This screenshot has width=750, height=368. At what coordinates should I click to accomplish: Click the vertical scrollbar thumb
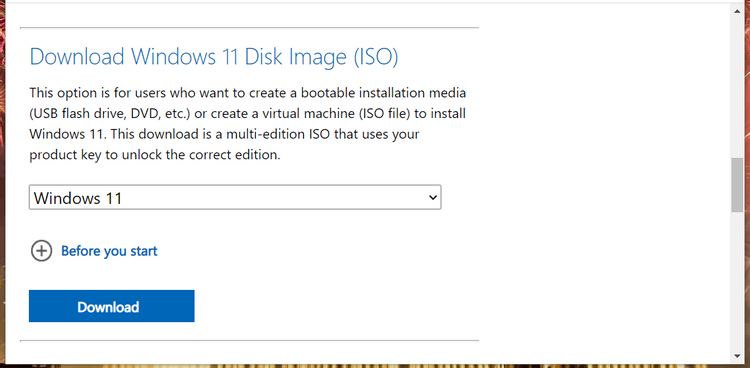pyautogui.click(x=737, y=185)
